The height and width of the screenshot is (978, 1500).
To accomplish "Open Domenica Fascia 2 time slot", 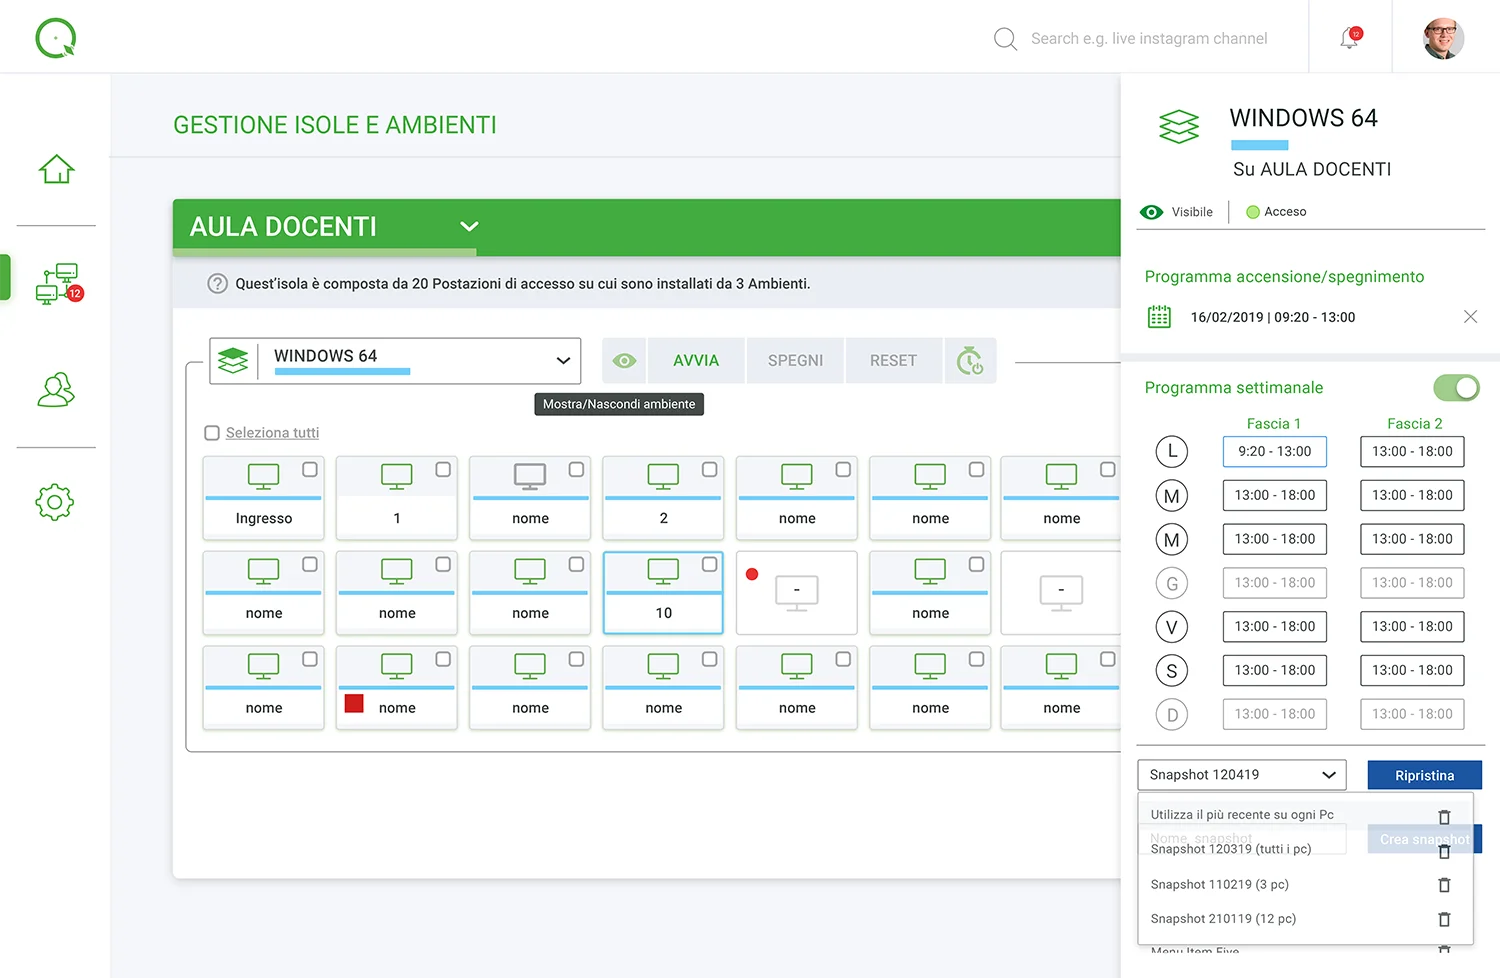I will tap(1412, 715).
